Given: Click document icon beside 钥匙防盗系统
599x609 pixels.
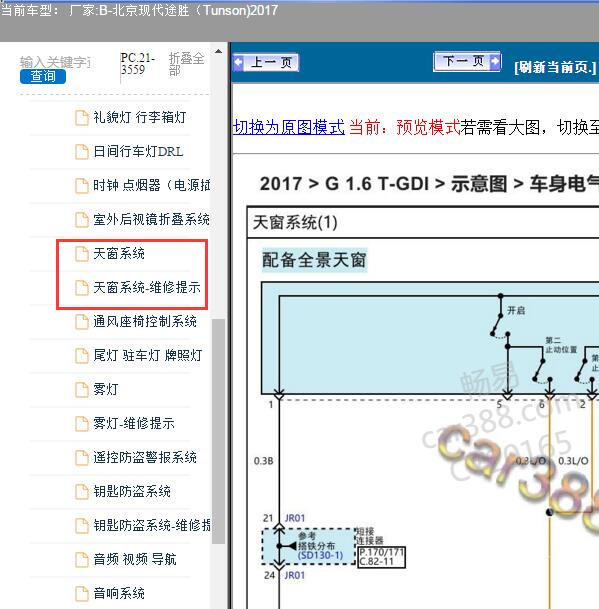Looking at the screenshot, I should pos(82,492).
